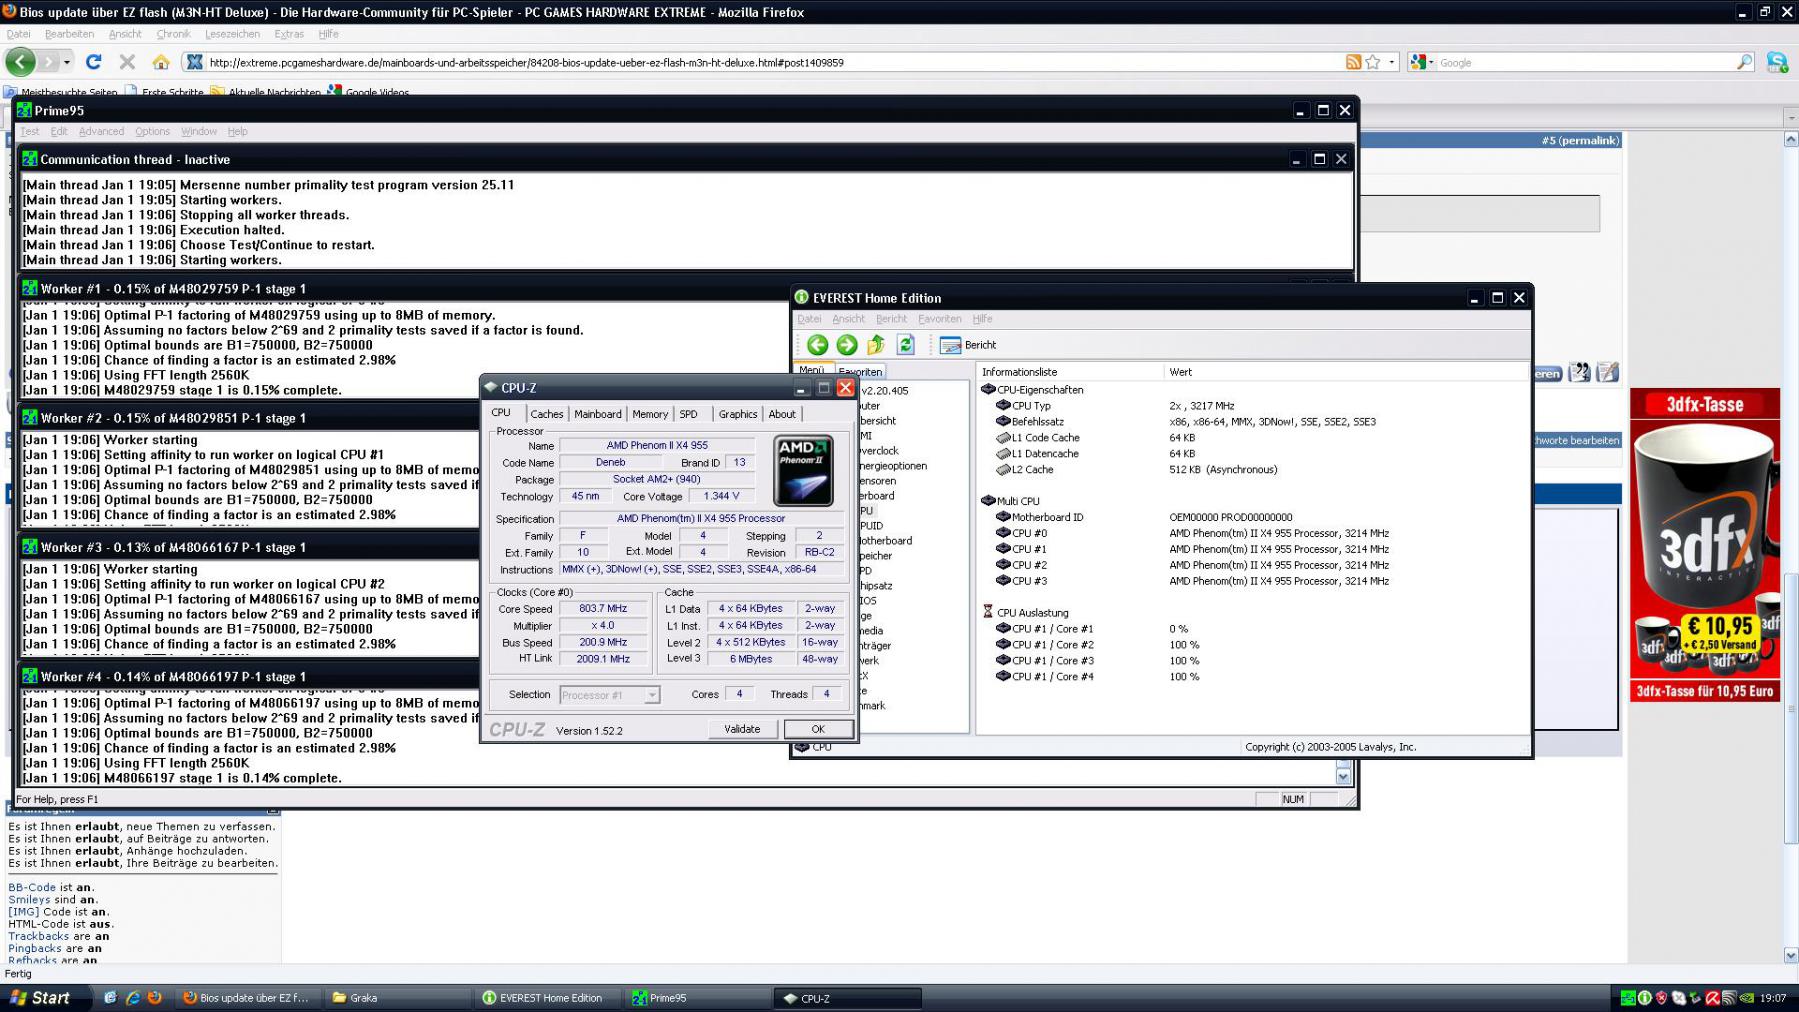Viewport: 1799px width, 1012px height.
Task: Switch to CPU-Z Graphics tab
Action: [x=738, y=414]
